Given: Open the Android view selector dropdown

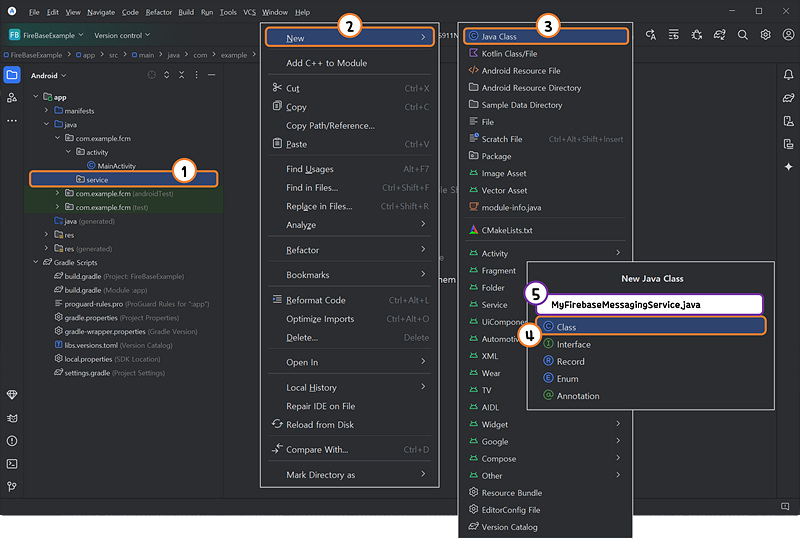Looking at the screenshot, I should (48, 76).
